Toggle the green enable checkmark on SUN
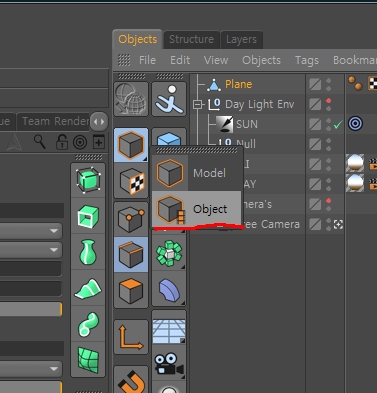The width and height of the screenshot is (377, 393). tap(338, 124)
